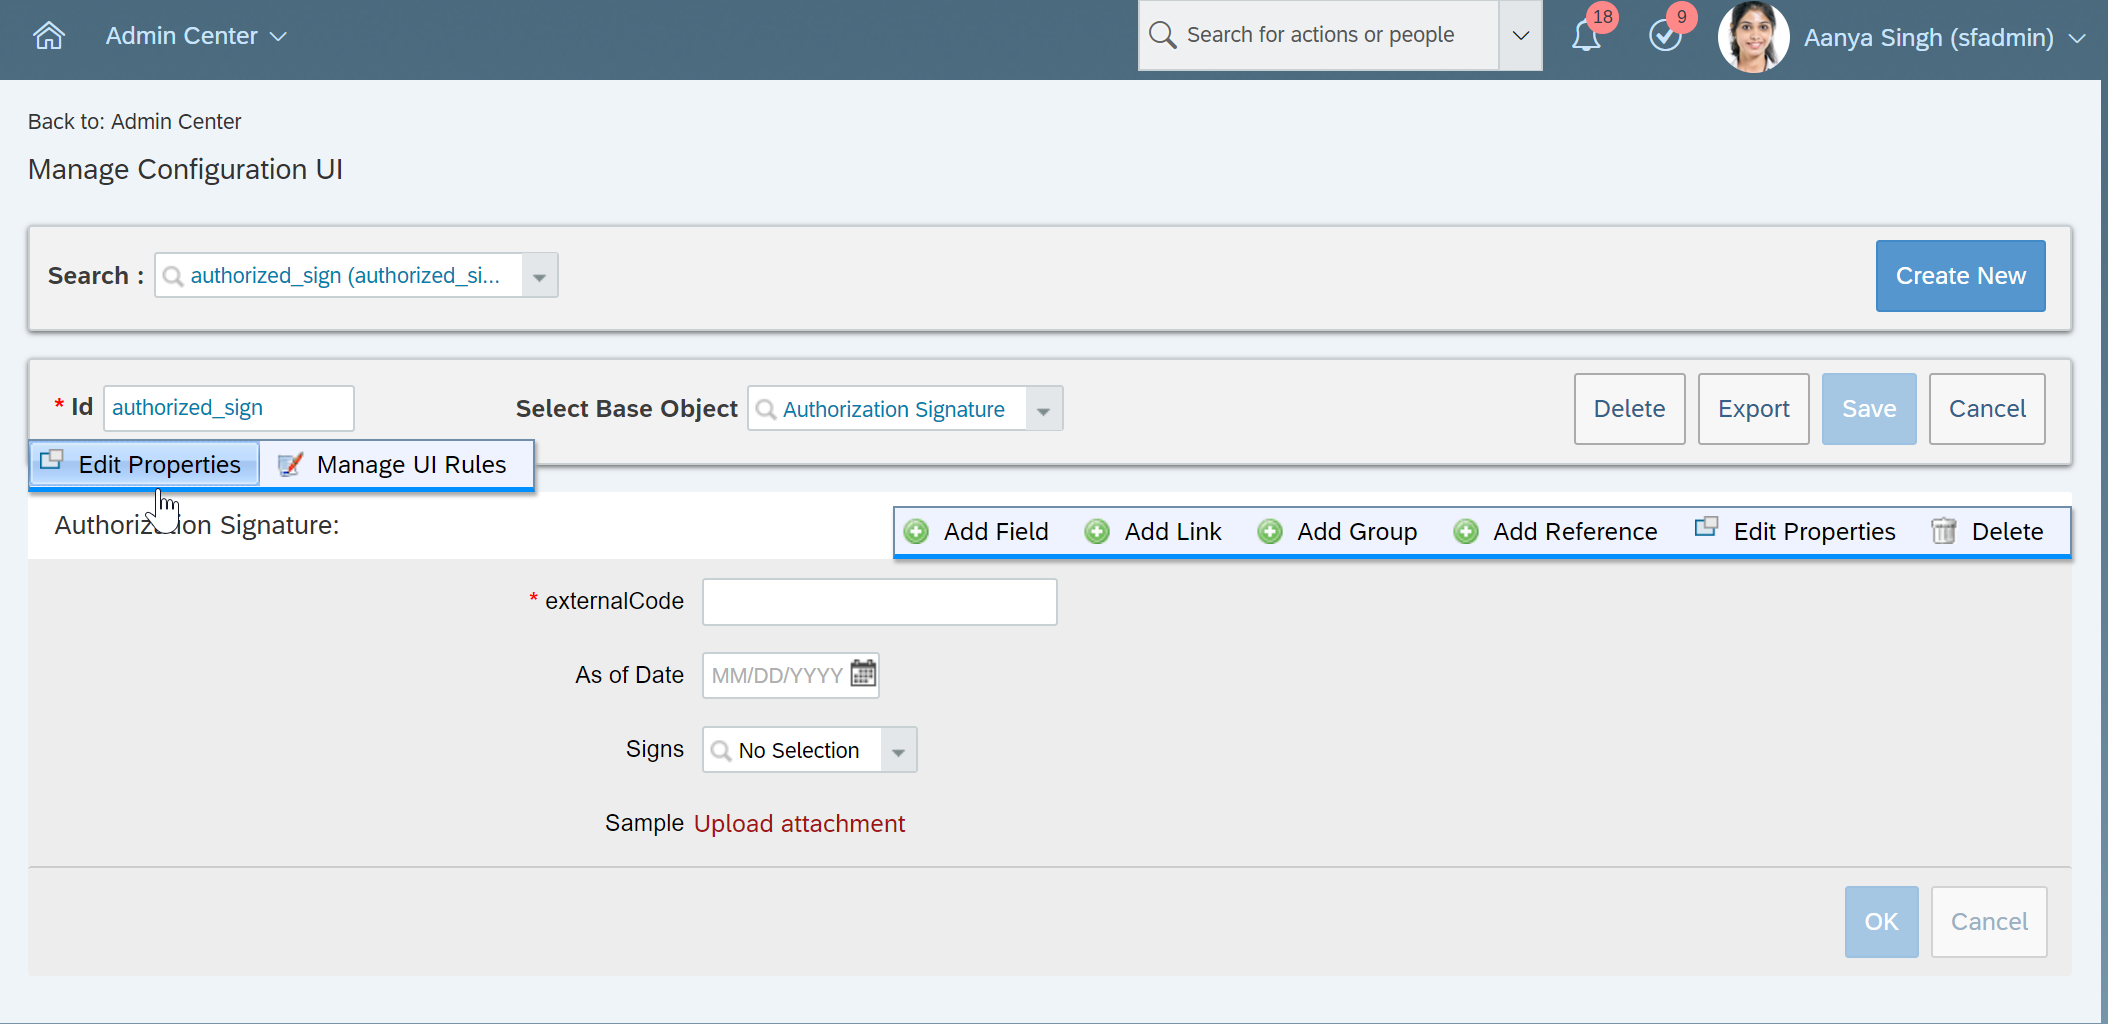The width and height of the screenshot is (2108, 1024).
Task: Click the Save button
Action: point(1869,409)
